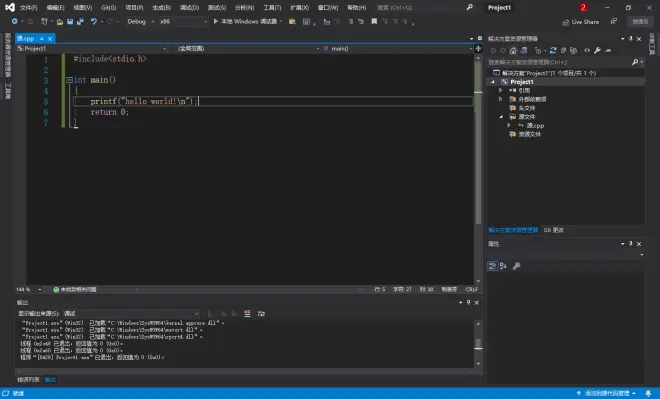Click the open file folder icon

click(x=60, y=21)
